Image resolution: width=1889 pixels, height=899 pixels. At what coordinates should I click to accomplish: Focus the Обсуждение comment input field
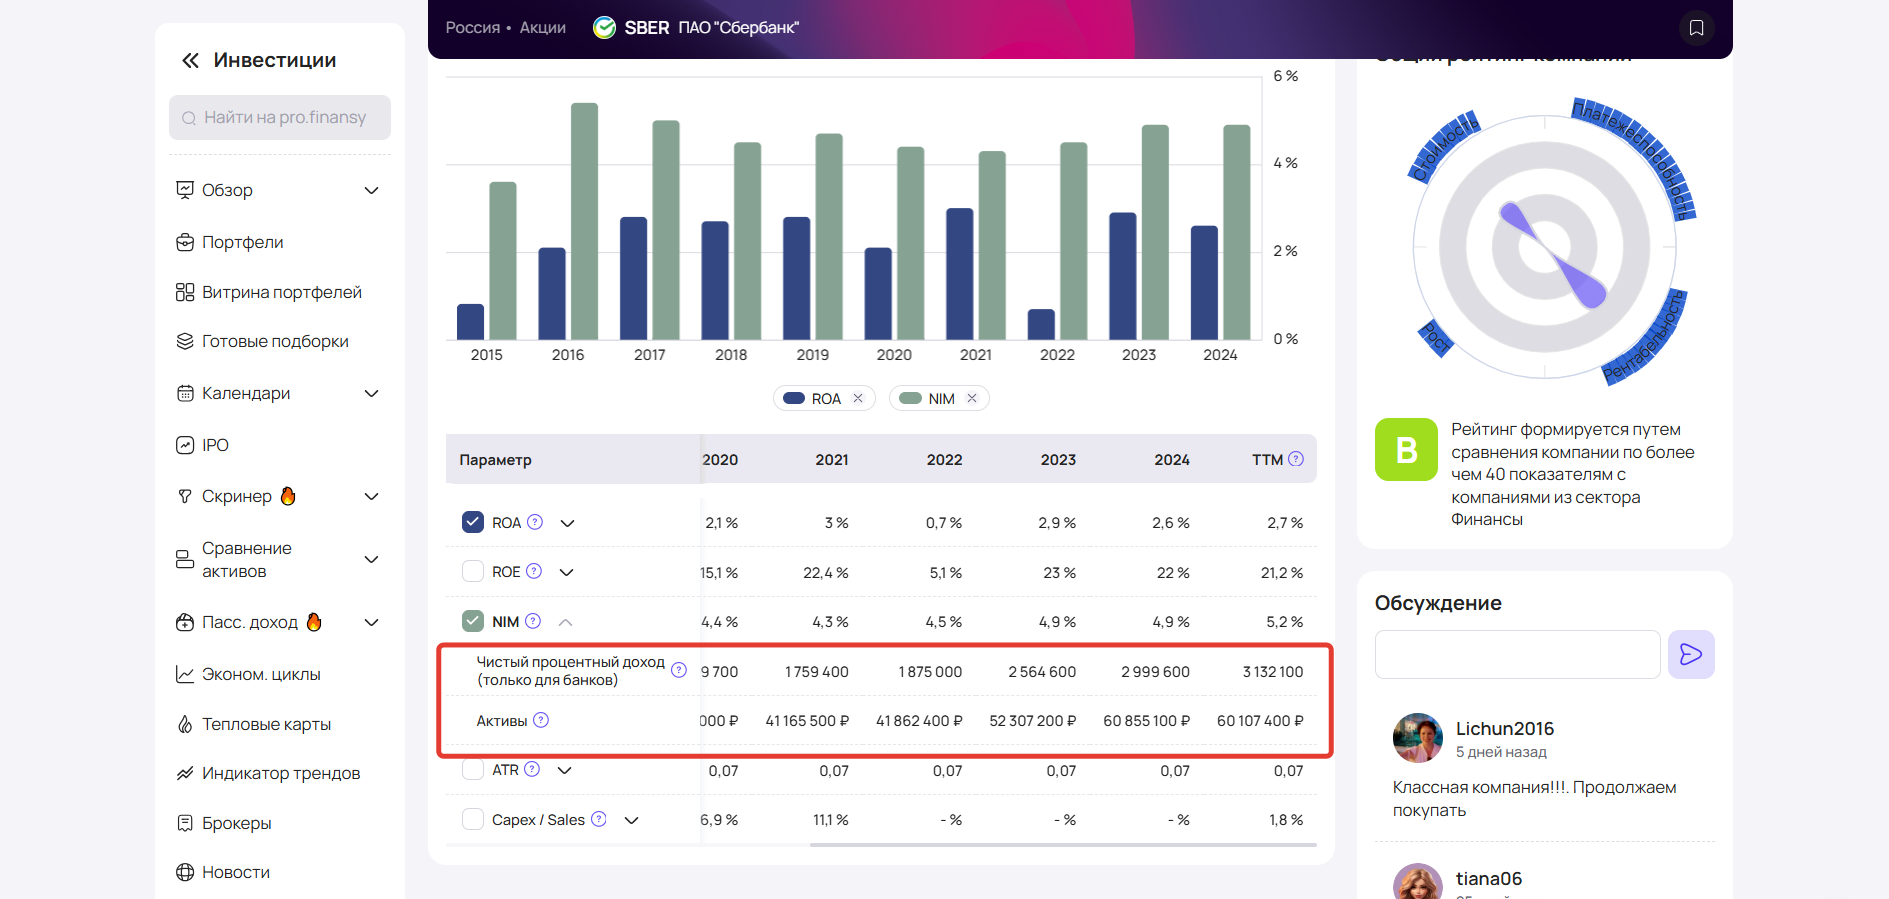pyautogui.click(x=1517, y=654)
